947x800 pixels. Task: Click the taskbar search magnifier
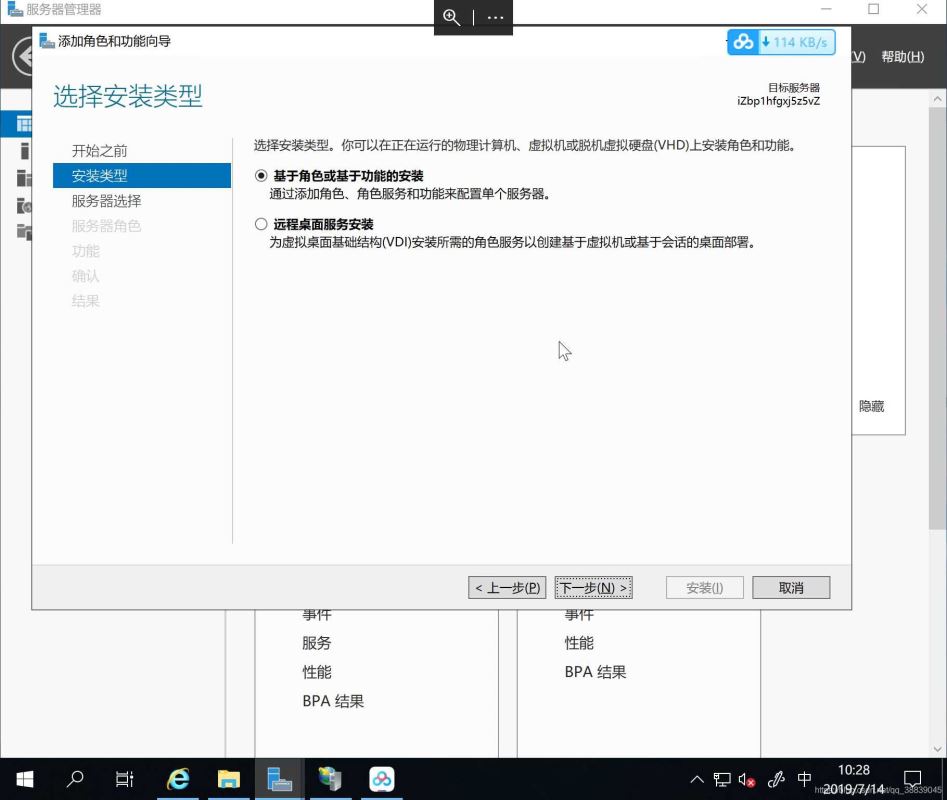[75, 779]
